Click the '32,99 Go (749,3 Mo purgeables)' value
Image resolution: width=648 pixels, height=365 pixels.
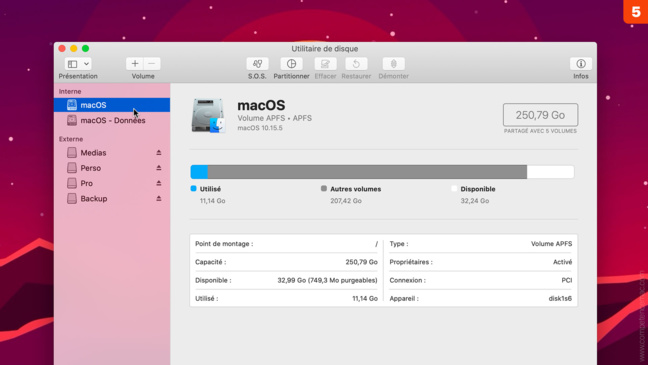327,280
